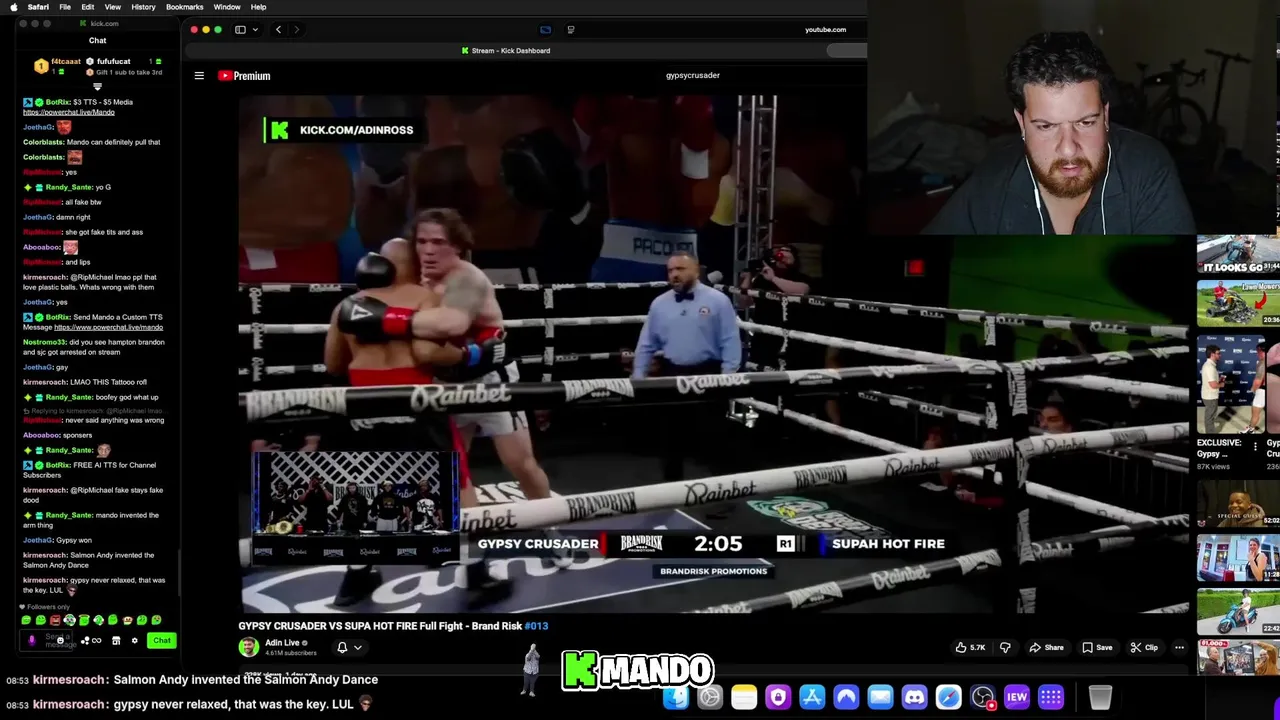Image resolution: width=1280 pixels, height=720 pixels.
Task: Open Discord from the Dock
Action: point(914,697)
